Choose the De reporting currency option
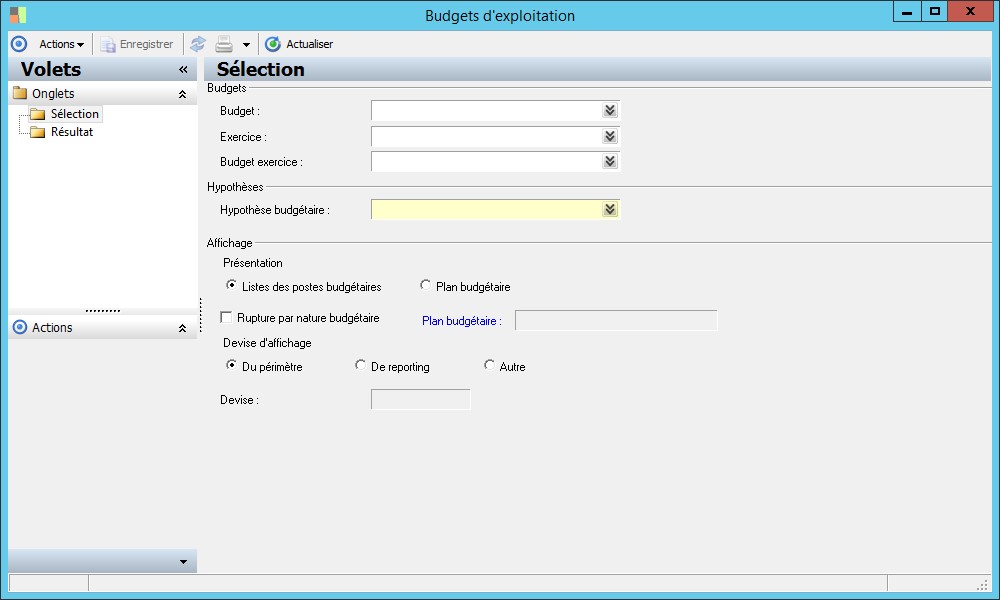The image size is (1000, 600). pos(361,366)
